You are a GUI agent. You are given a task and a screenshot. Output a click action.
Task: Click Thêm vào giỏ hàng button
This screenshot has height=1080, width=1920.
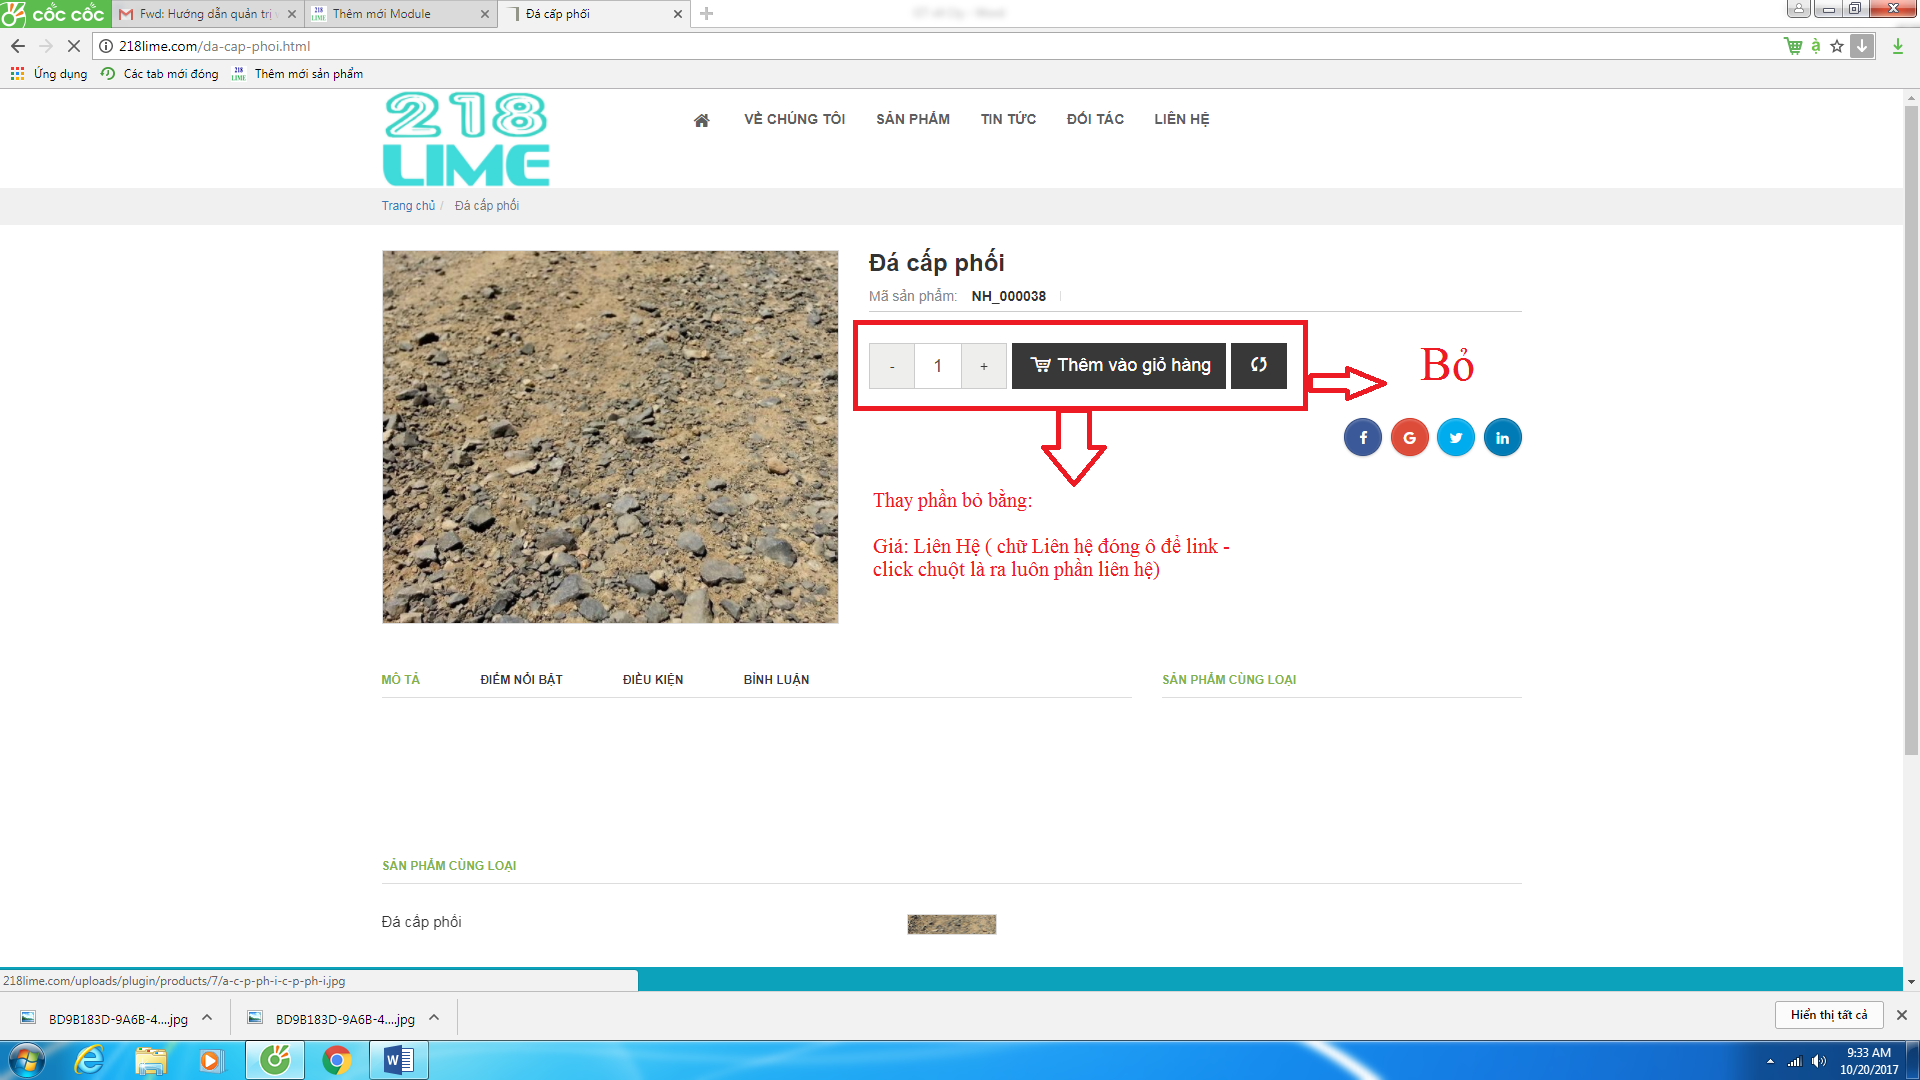1119,365
